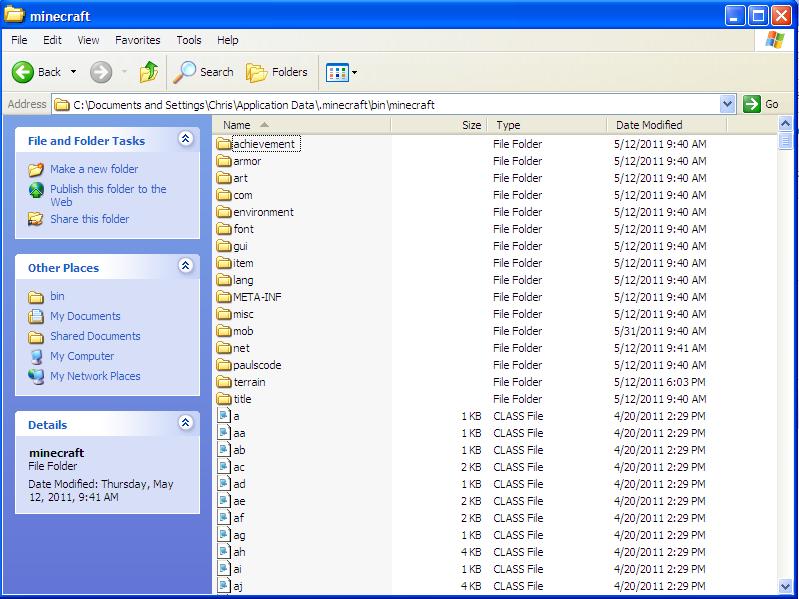
Task: Open the Tools menu
Action: point(189,40)
